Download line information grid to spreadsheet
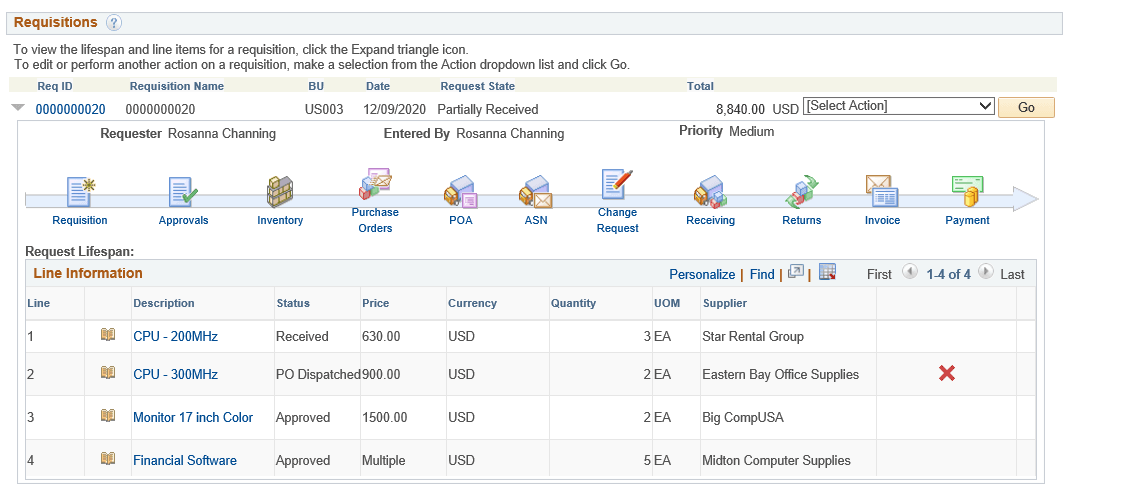1140x504 pixels. click(x=827, y=272)
